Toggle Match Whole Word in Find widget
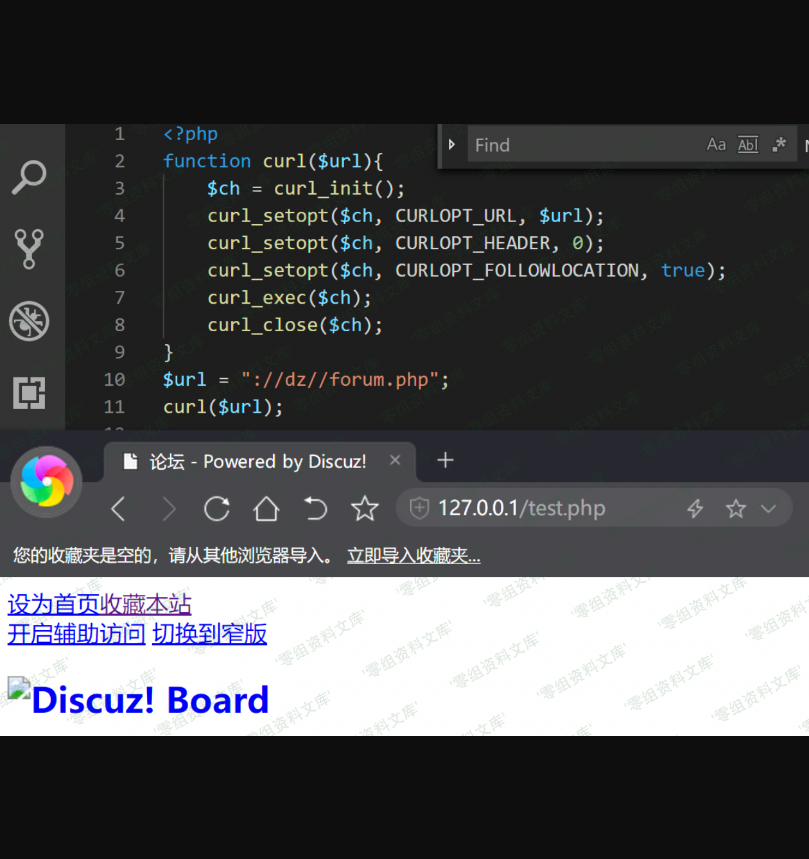This screenshot has width=809, height=859. (748, 145)
